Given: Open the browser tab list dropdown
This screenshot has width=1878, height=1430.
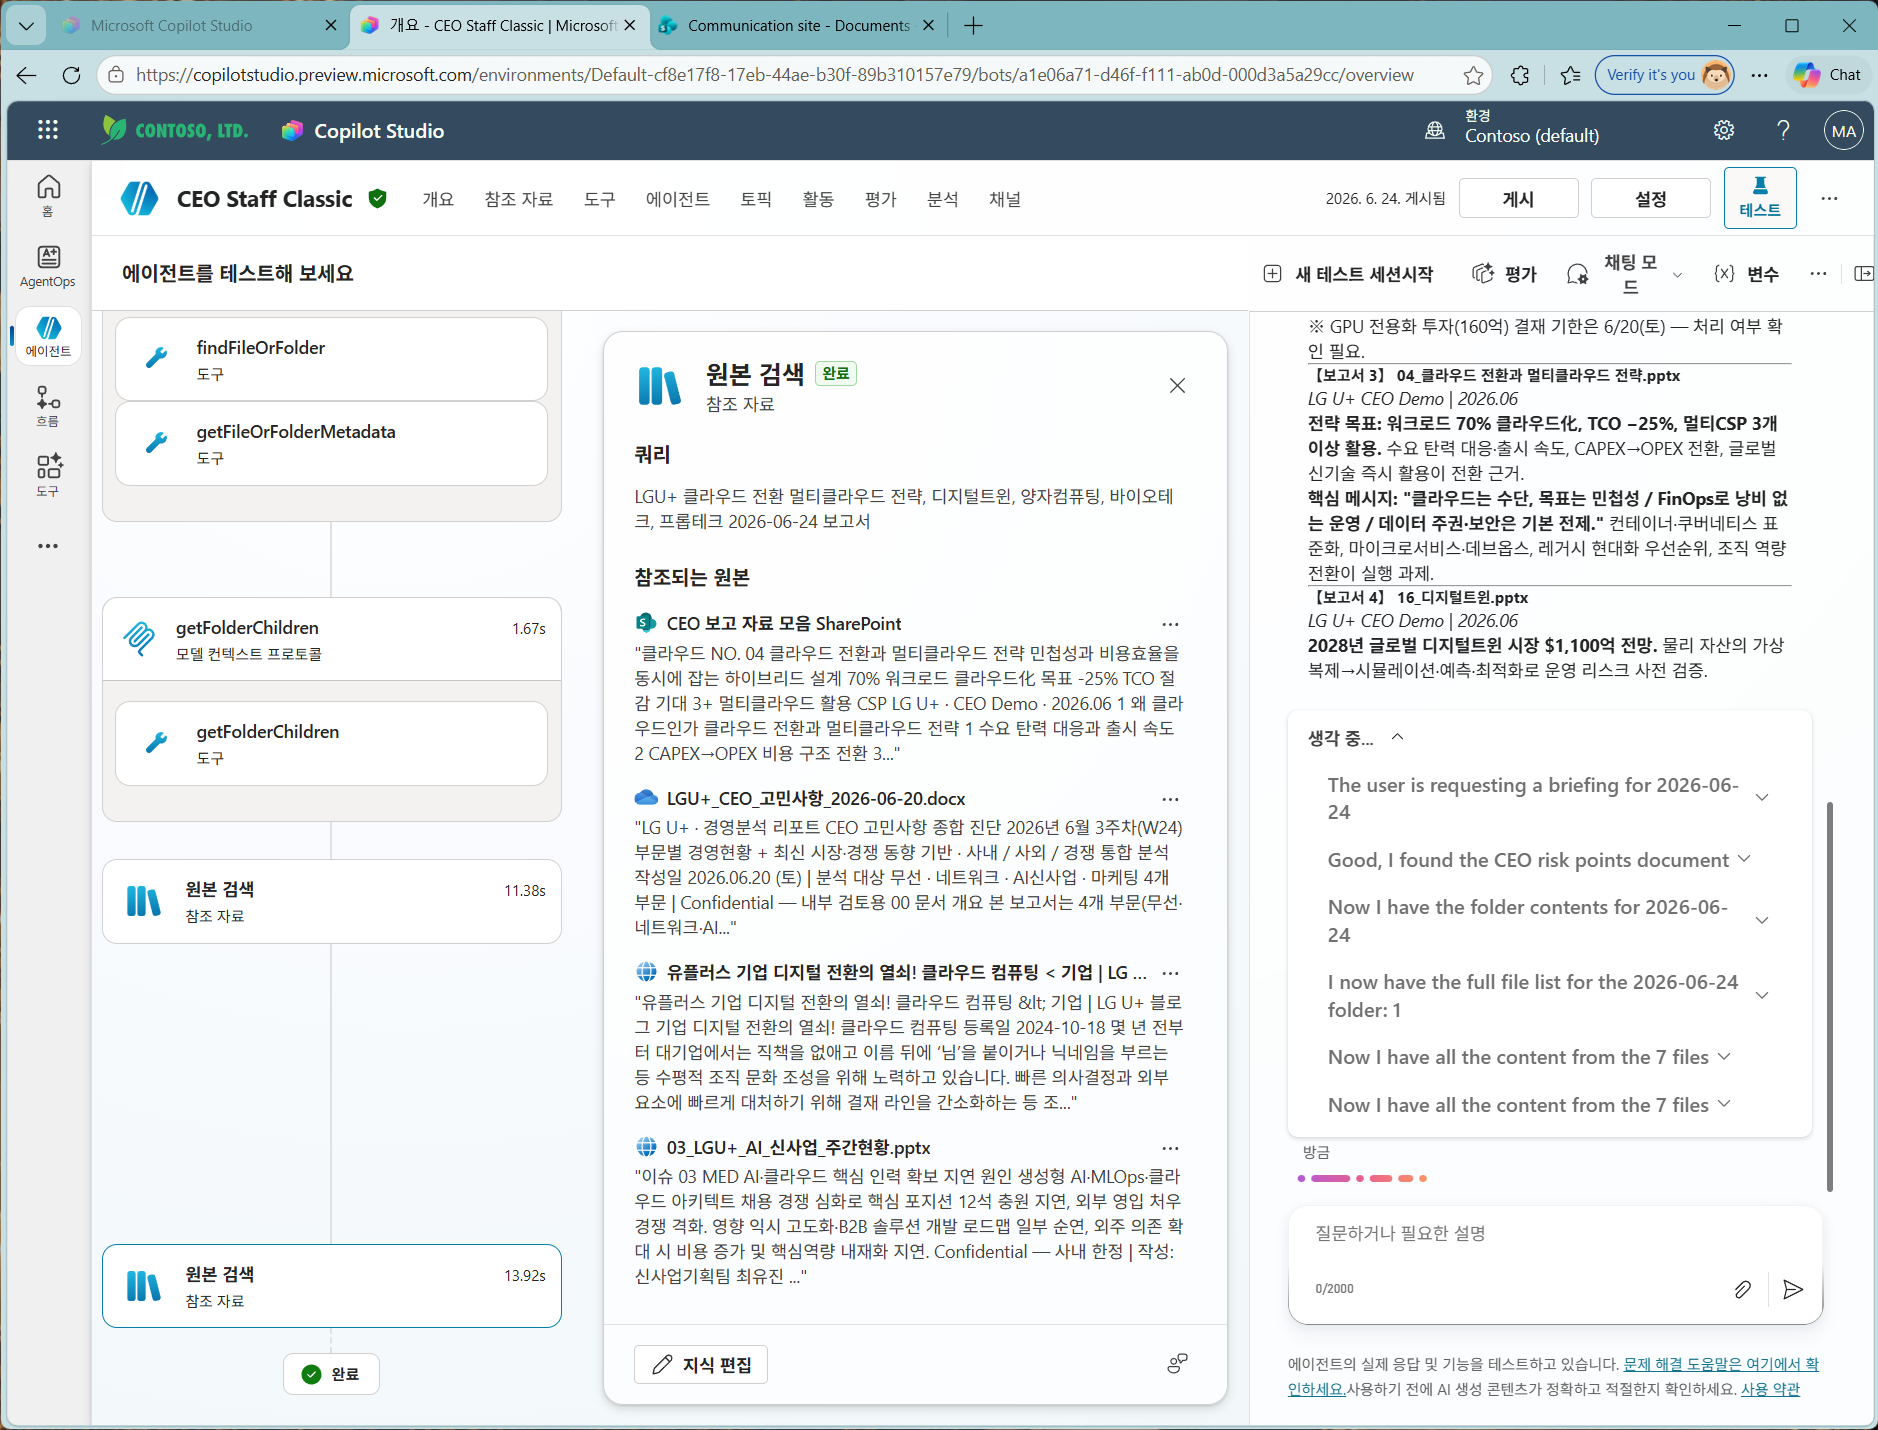Looking at the screenshot, I should tap(26, 25).
